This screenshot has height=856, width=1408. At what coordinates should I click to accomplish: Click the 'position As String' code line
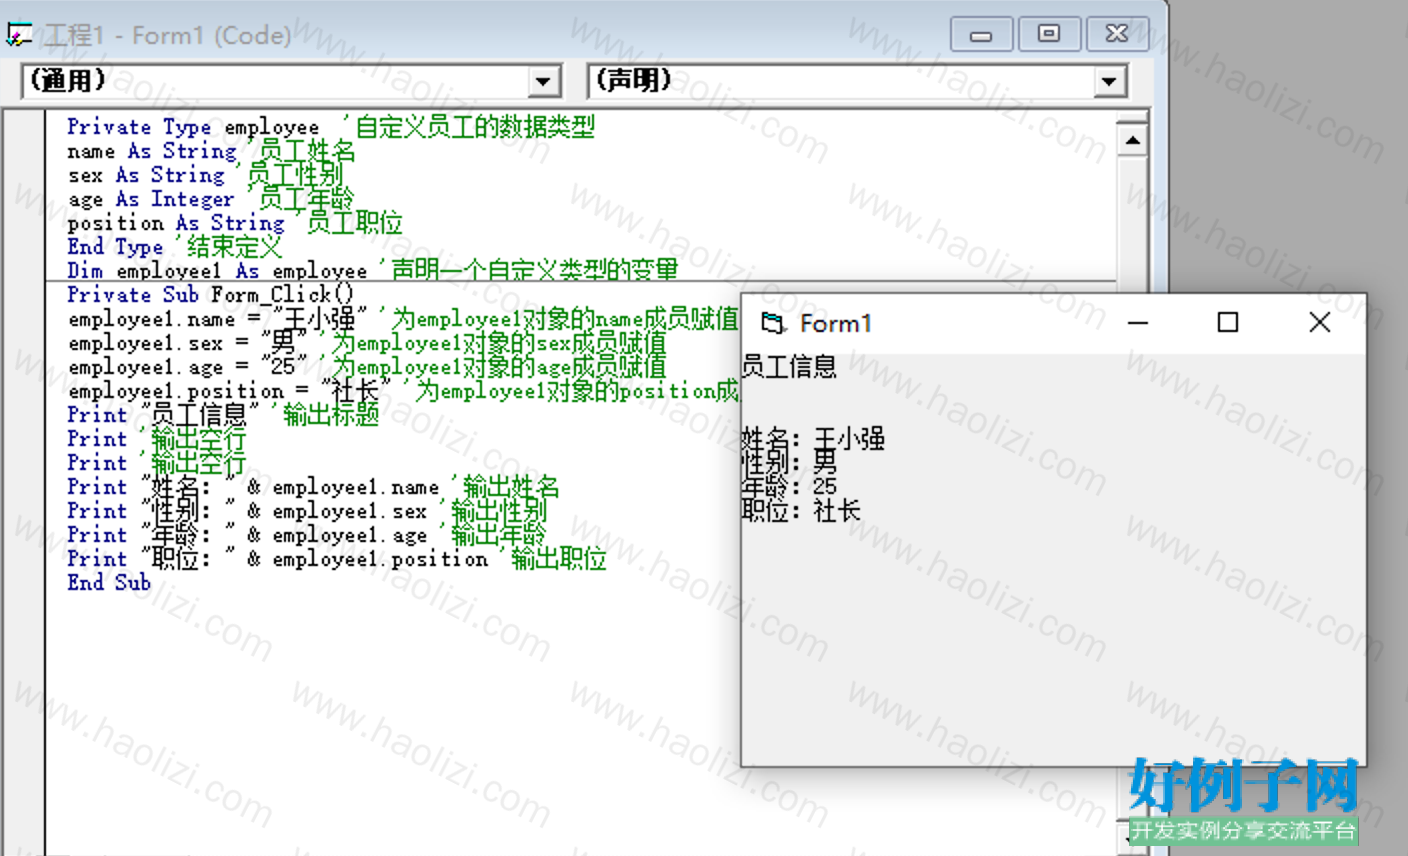click(x=234, y=223)
